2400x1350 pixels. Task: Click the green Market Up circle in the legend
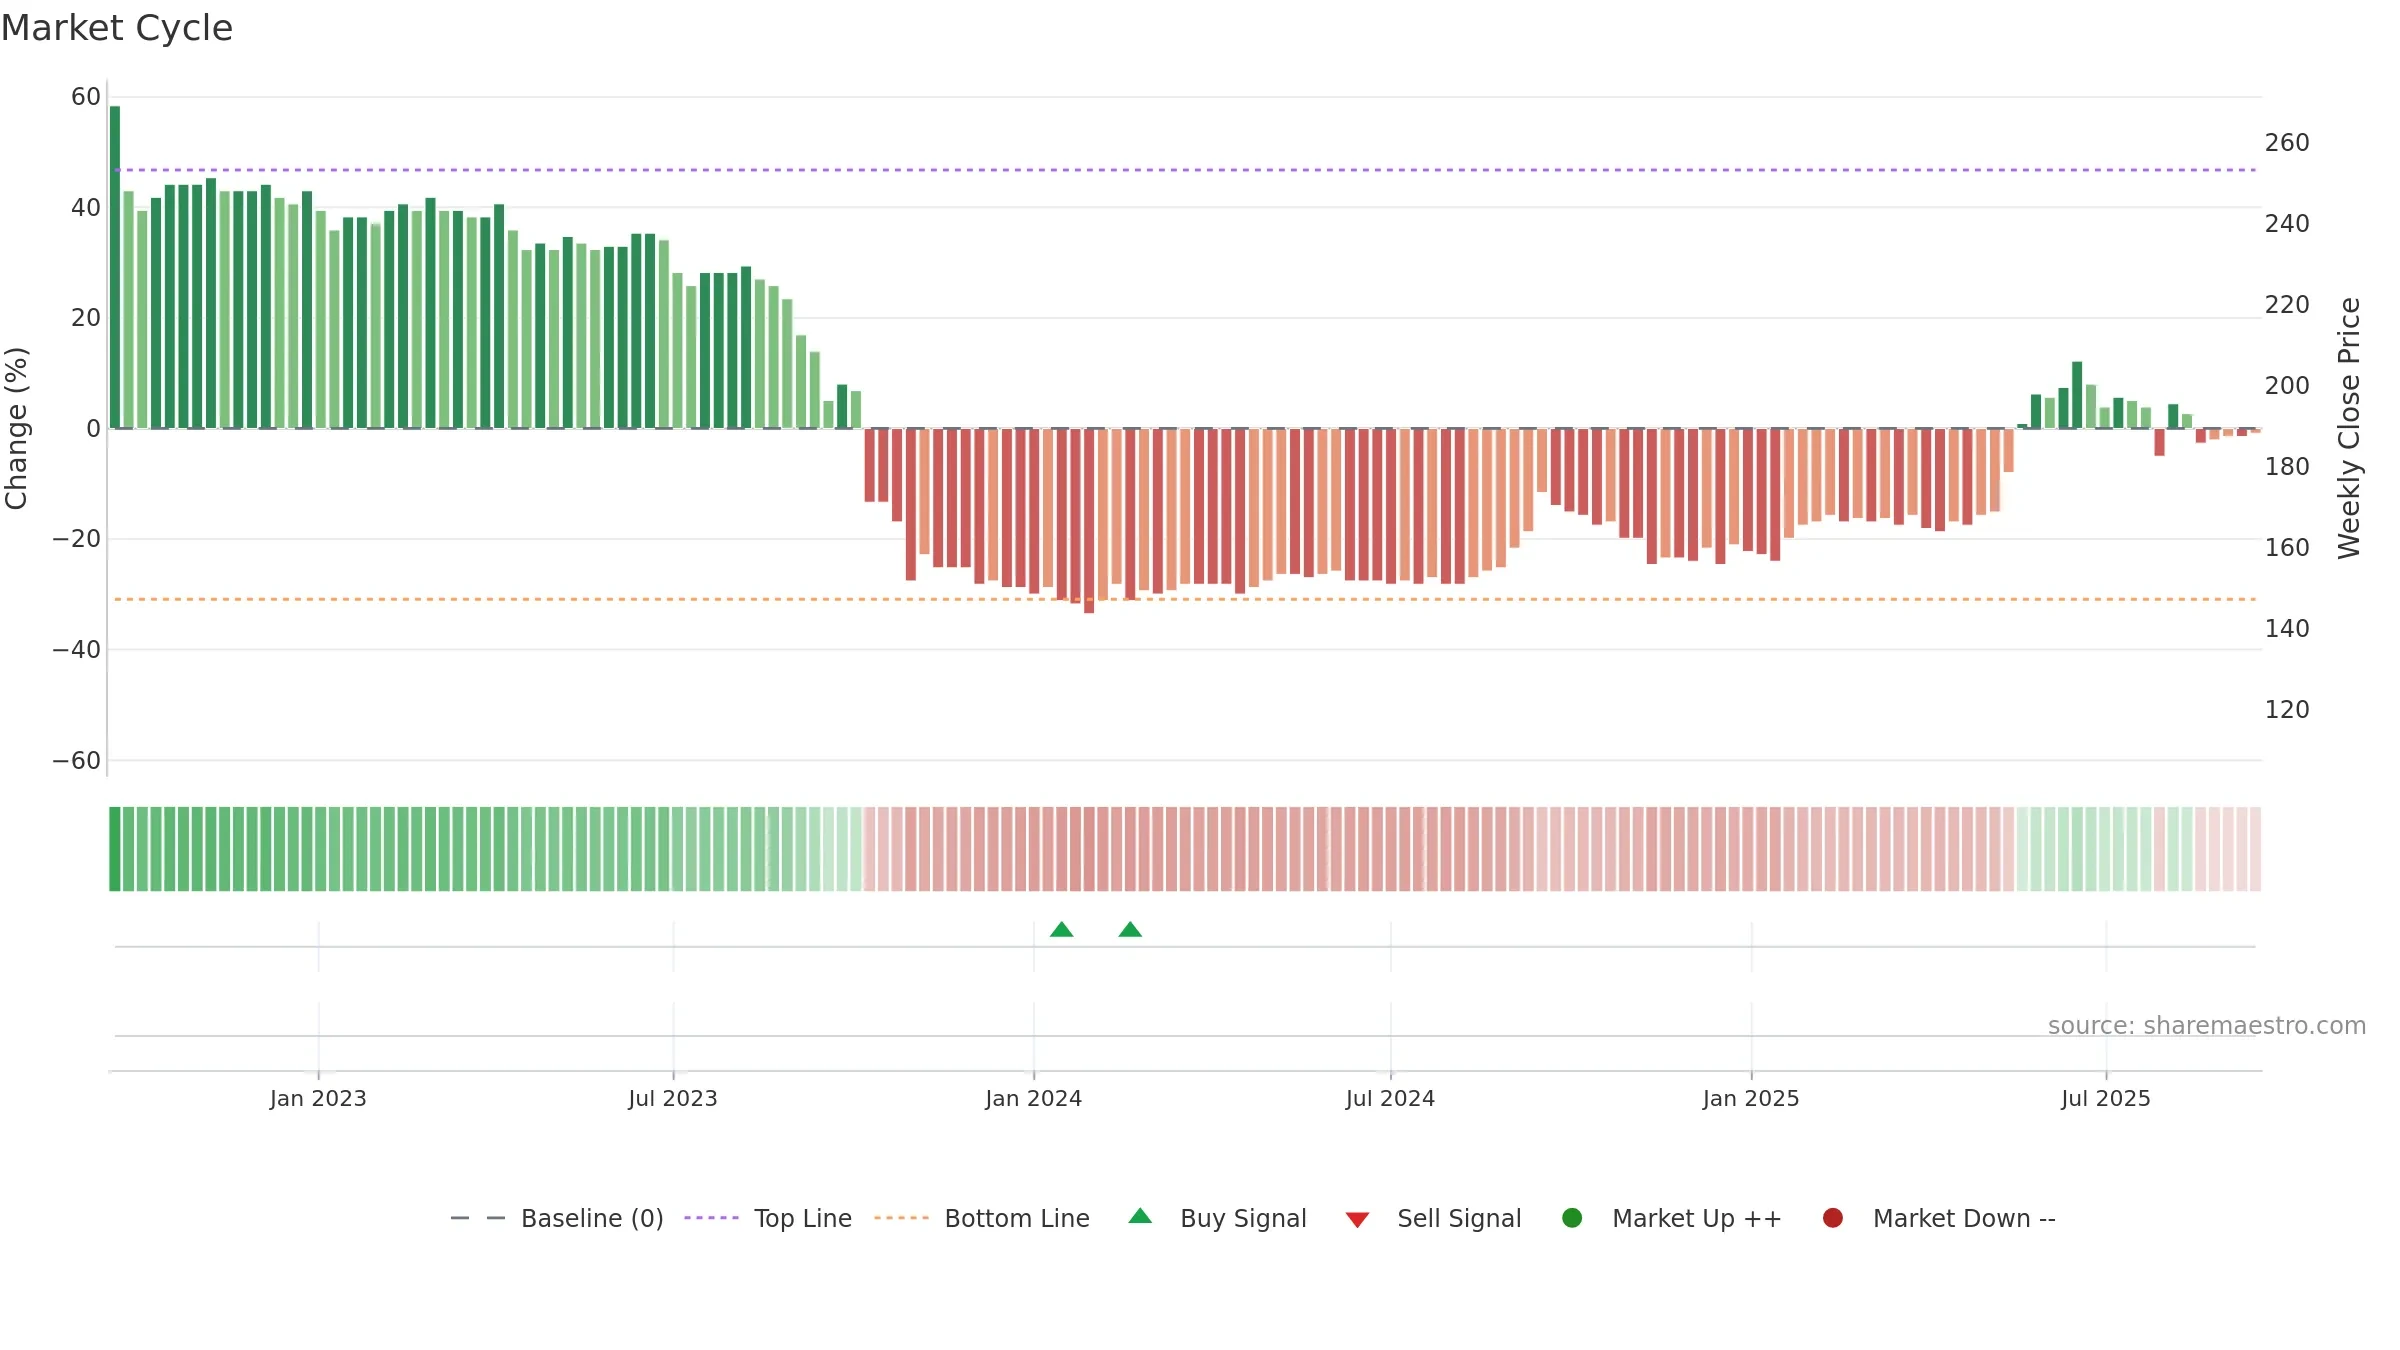[1572, 1218]
